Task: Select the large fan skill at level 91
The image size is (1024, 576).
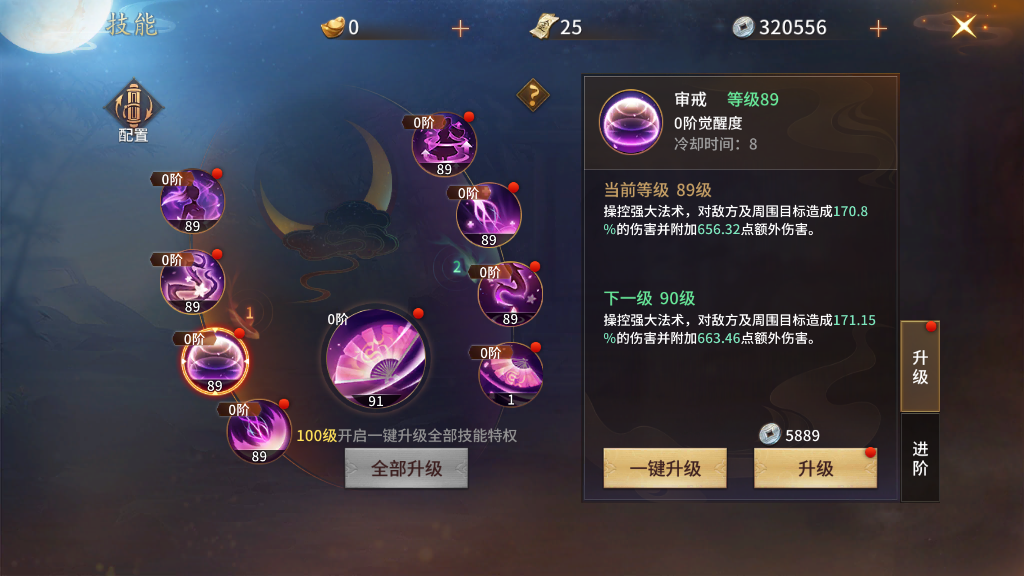Action: pos(376,359)
